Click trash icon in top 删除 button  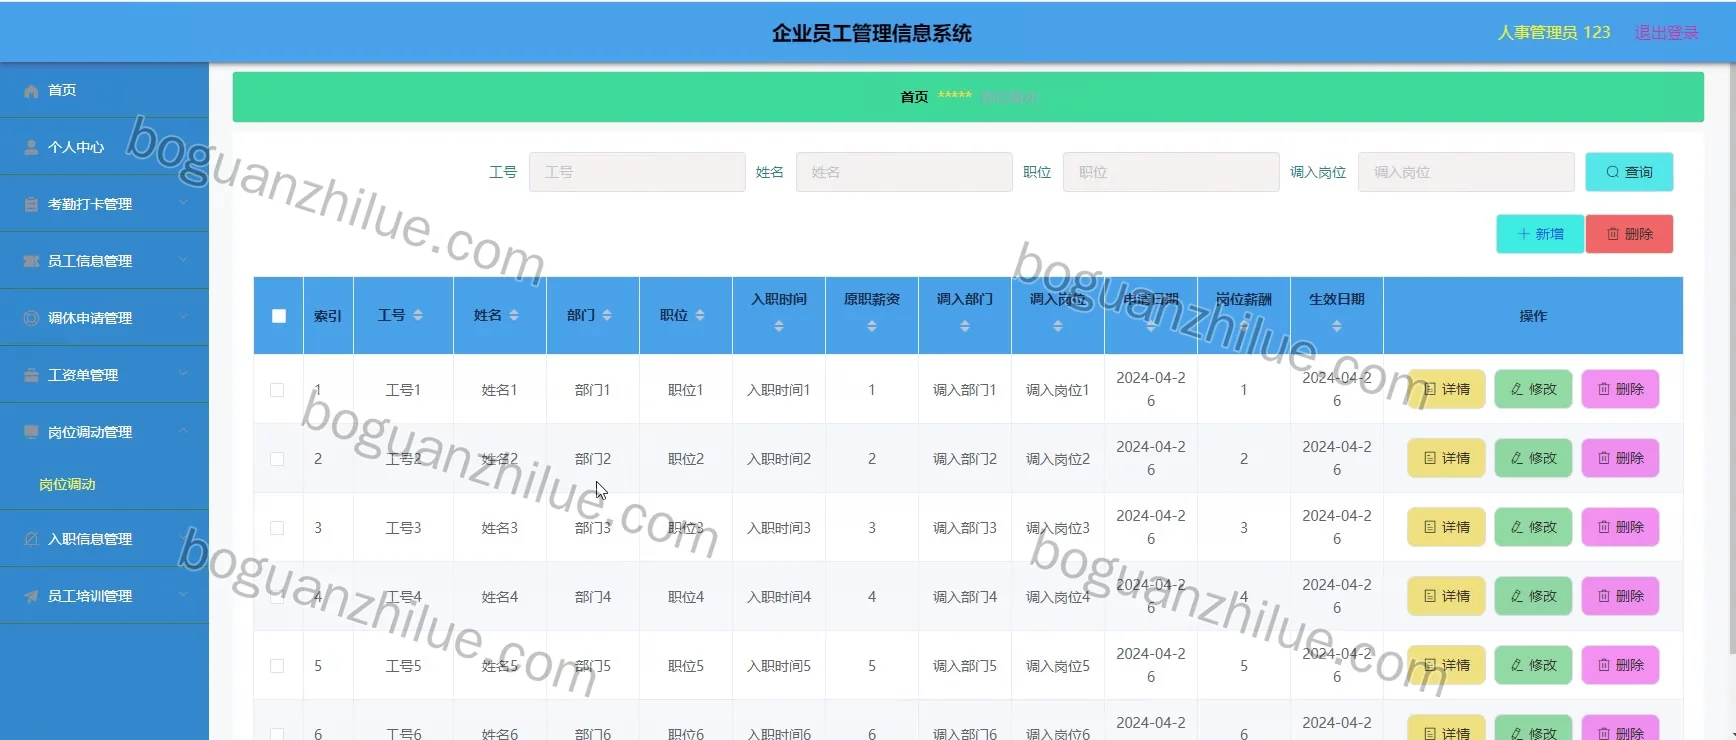(x=1613, y=235)
